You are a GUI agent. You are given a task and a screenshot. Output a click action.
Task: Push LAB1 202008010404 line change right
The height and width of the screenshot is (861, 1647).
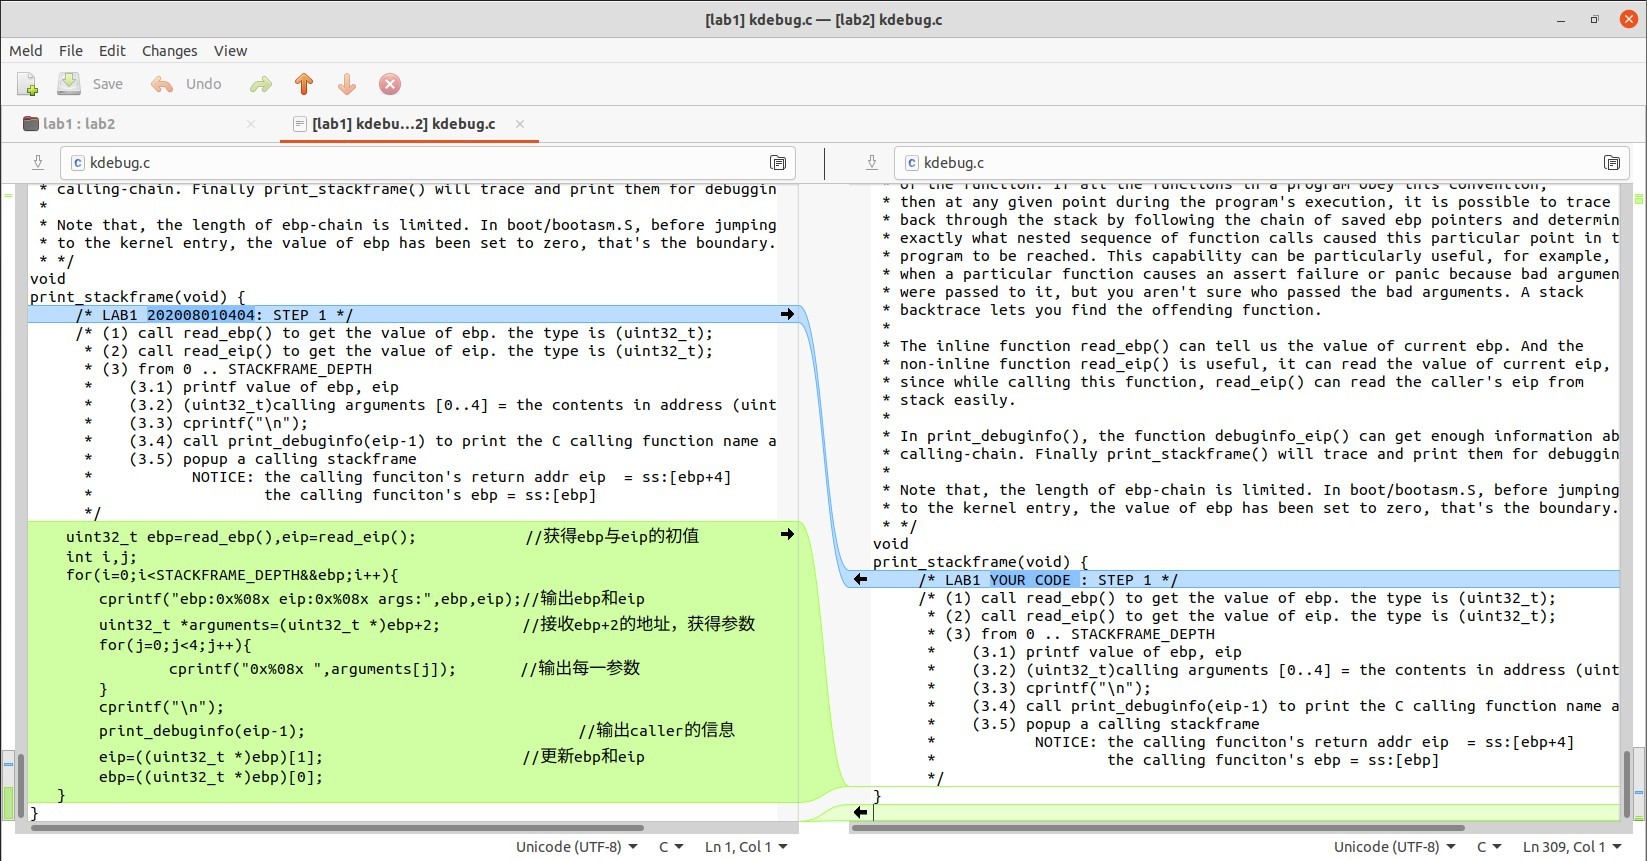(x=787, y=314)
